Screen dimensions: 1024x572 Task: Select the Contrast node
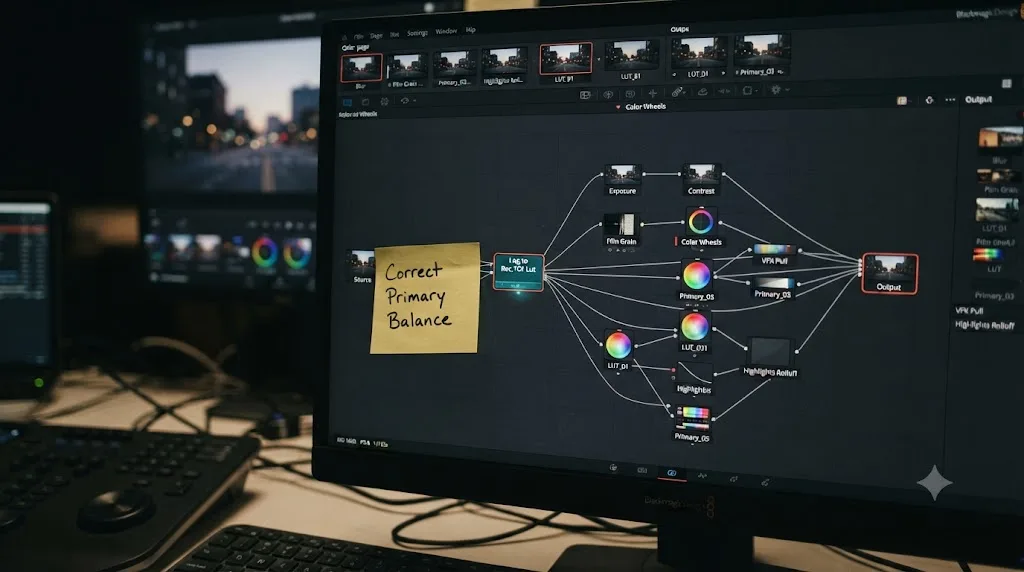coord(701,180)
